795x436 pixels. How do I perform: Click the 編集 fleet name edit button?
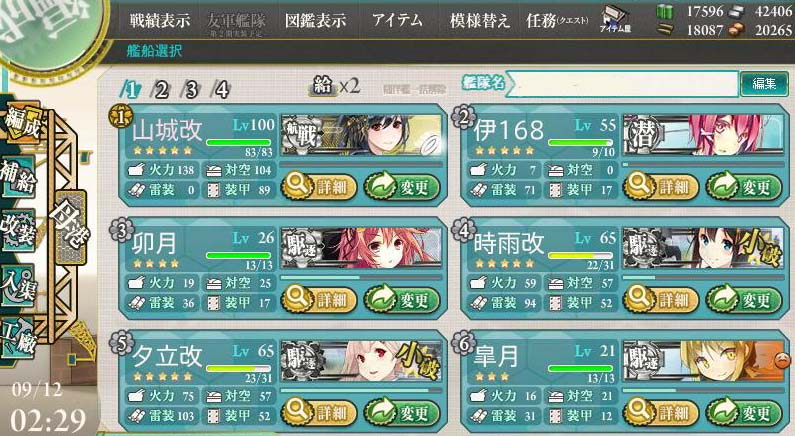click(764, 84)
